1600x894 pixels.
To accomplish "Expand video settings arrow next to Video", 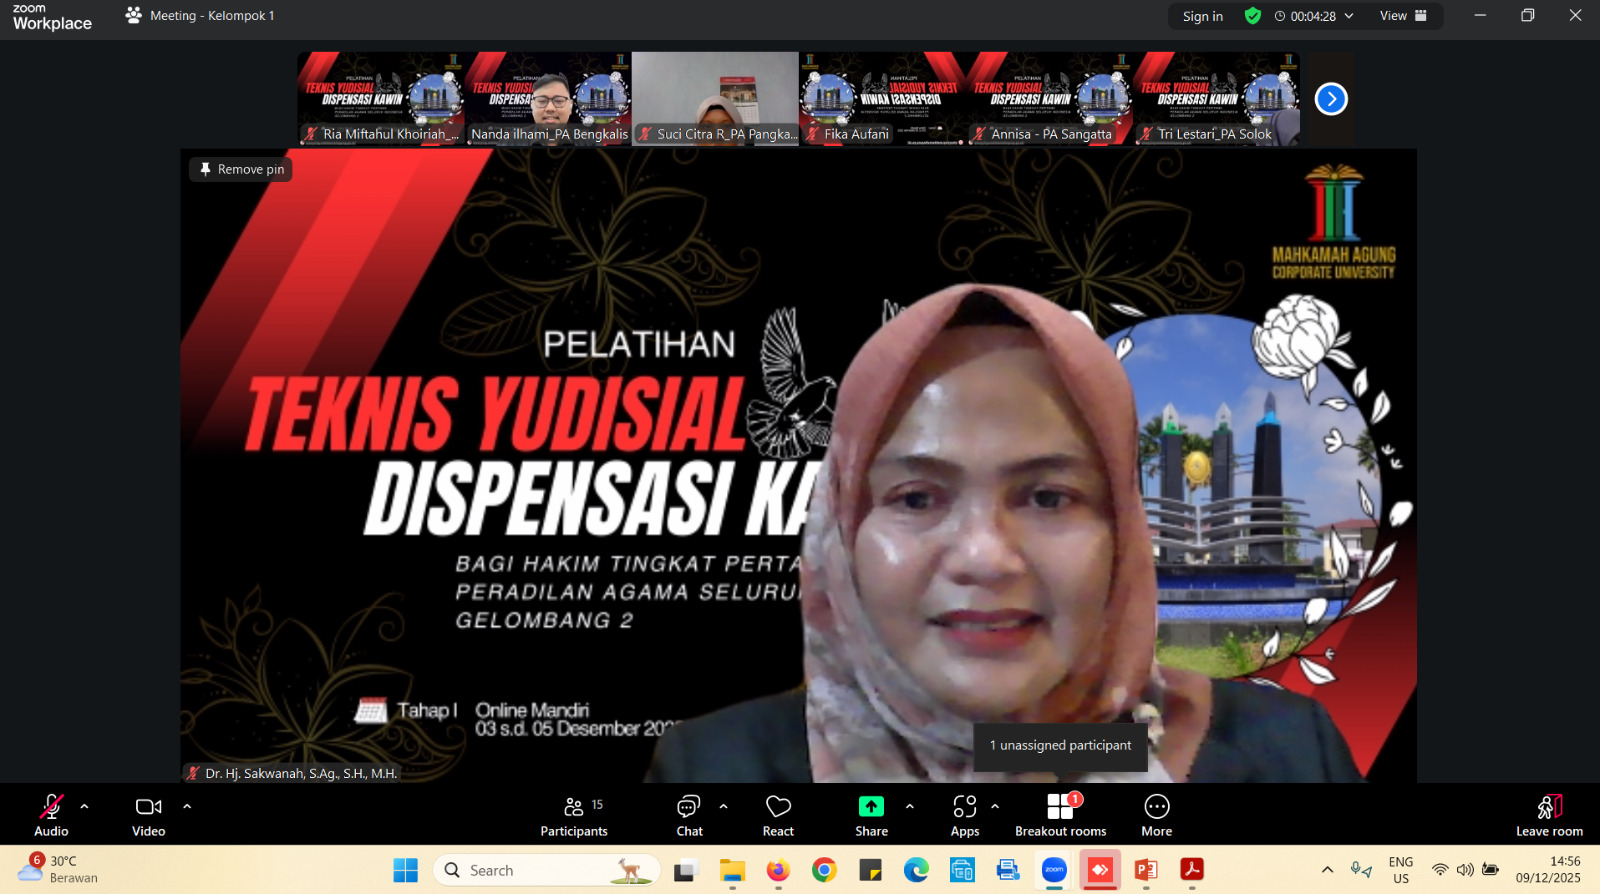I will coord(187,806).
